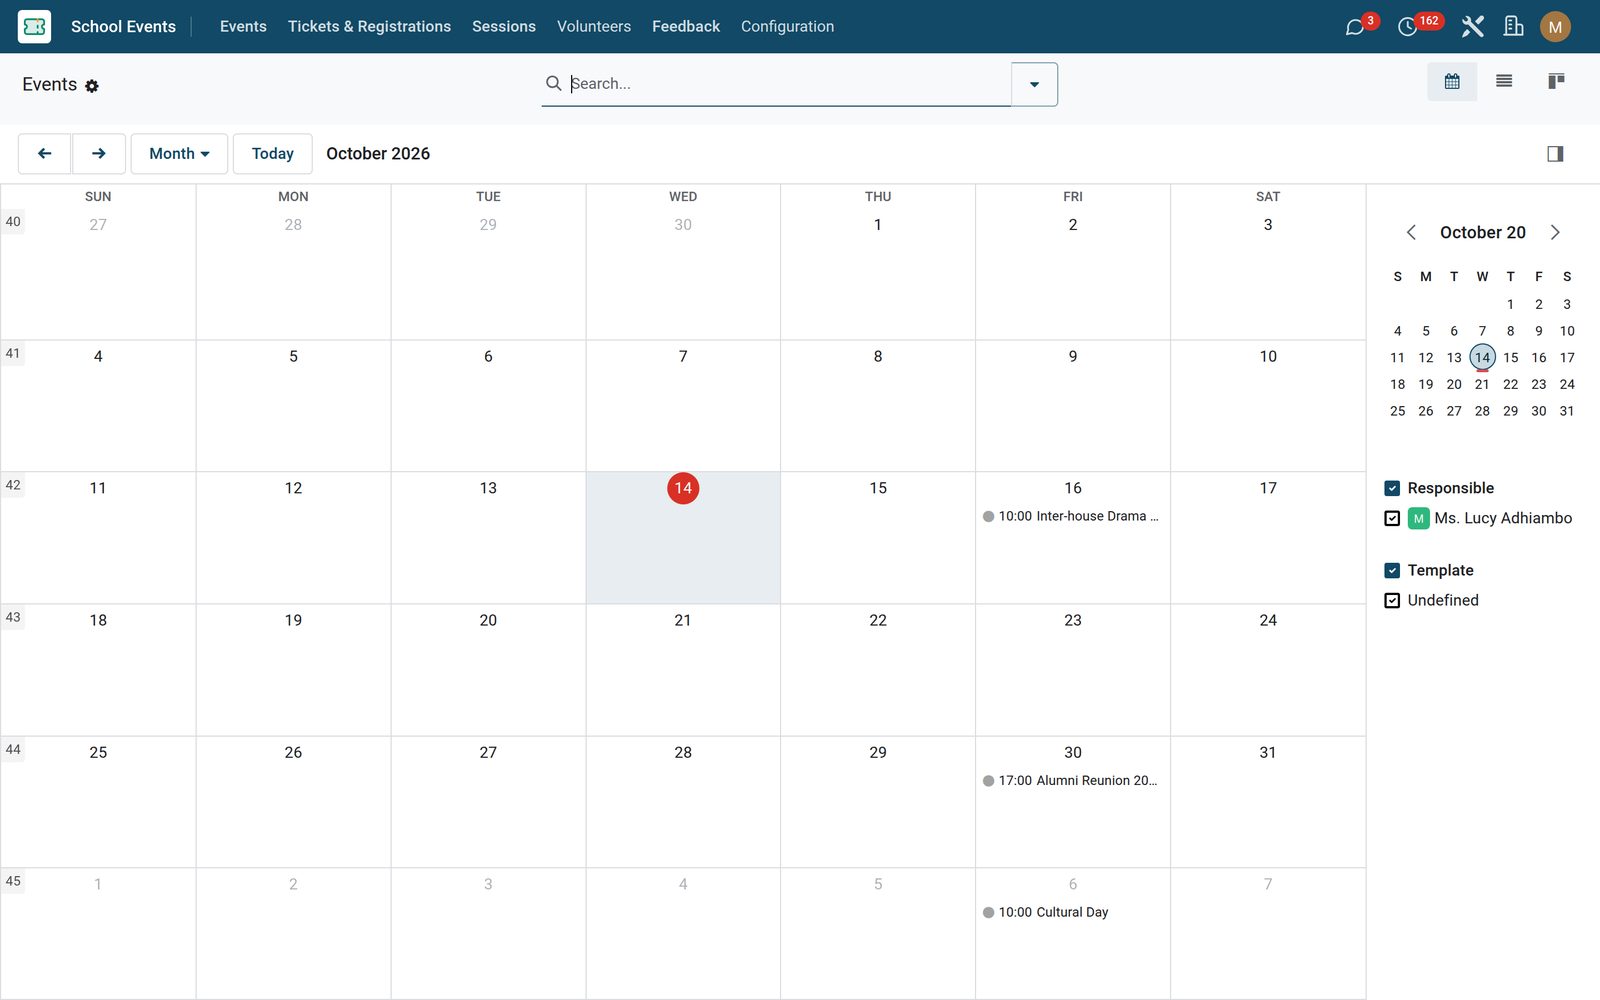Select day 21 in the mini calendar
1600x1000 pixels.
1482,384
